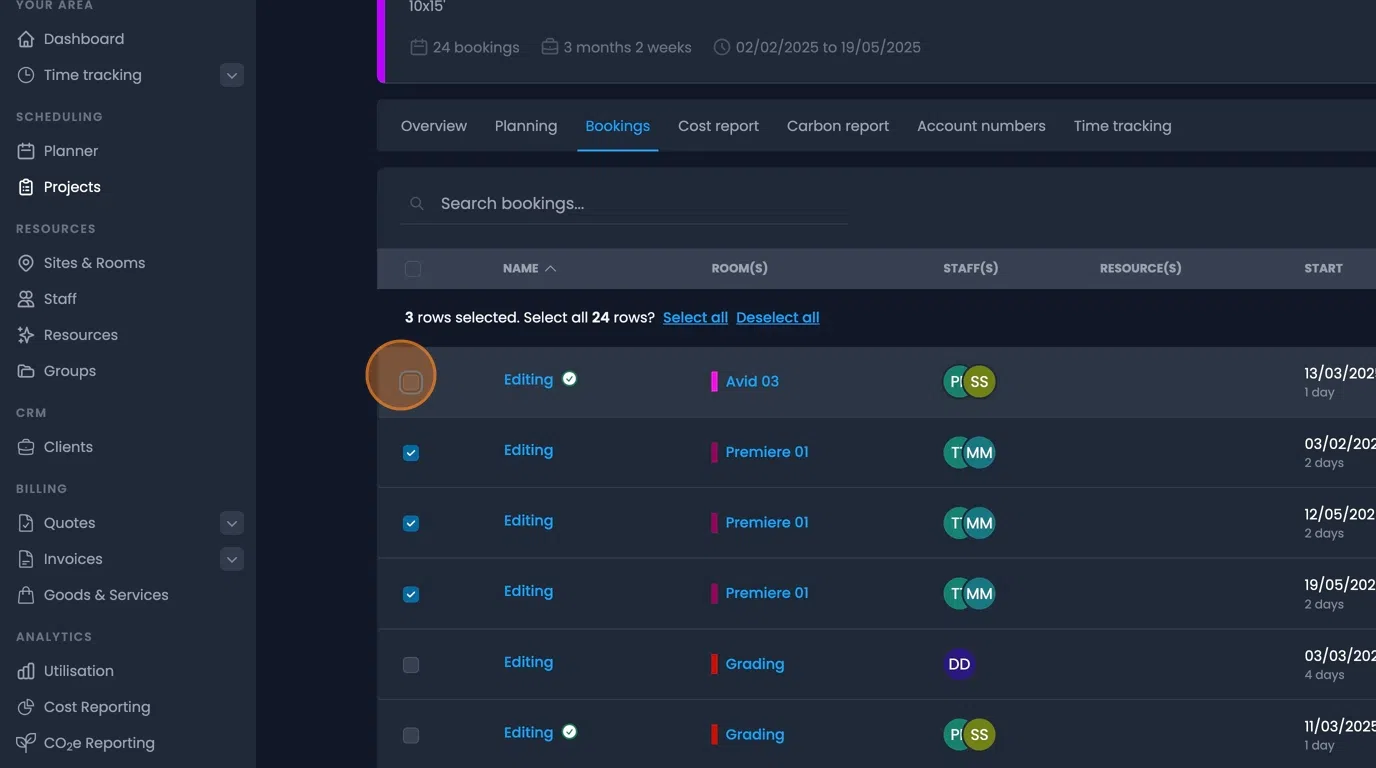Image resolution: width=1376 pixels, height=768 pixels.
Task: Open the Quotes dropdown in the sidebar
Action: click(231, 522)
